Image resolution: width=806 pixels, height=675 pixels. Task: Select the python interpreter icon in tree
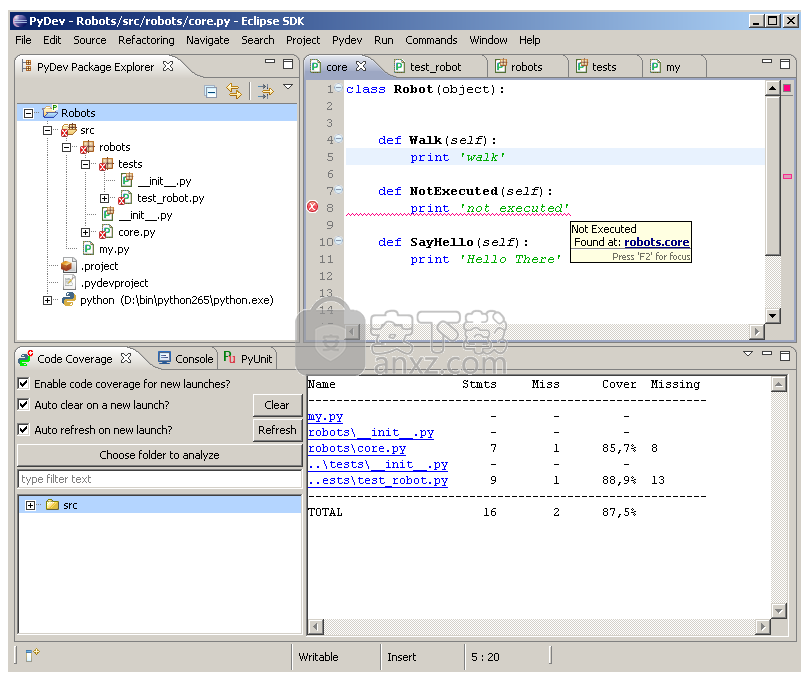point(68,299)
